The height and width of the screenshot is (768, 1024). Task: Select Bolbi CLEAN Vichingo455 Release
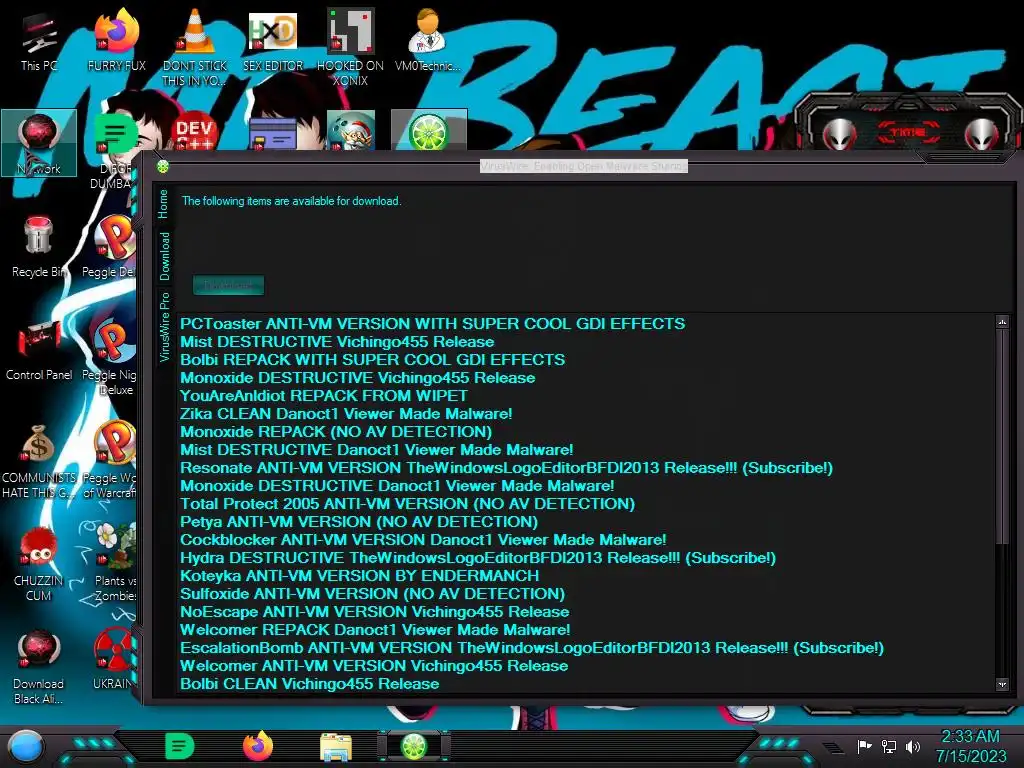coord(310,684)
